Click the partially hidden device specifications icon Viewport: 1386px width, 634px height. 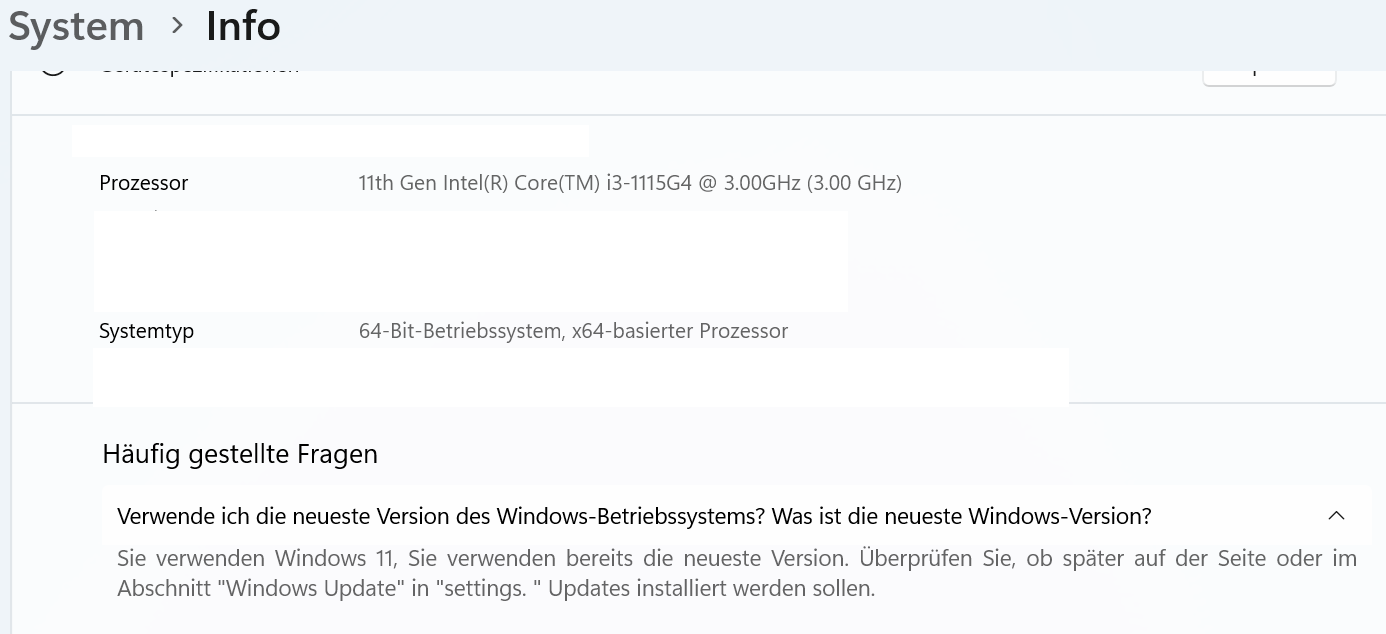(53, 72)
